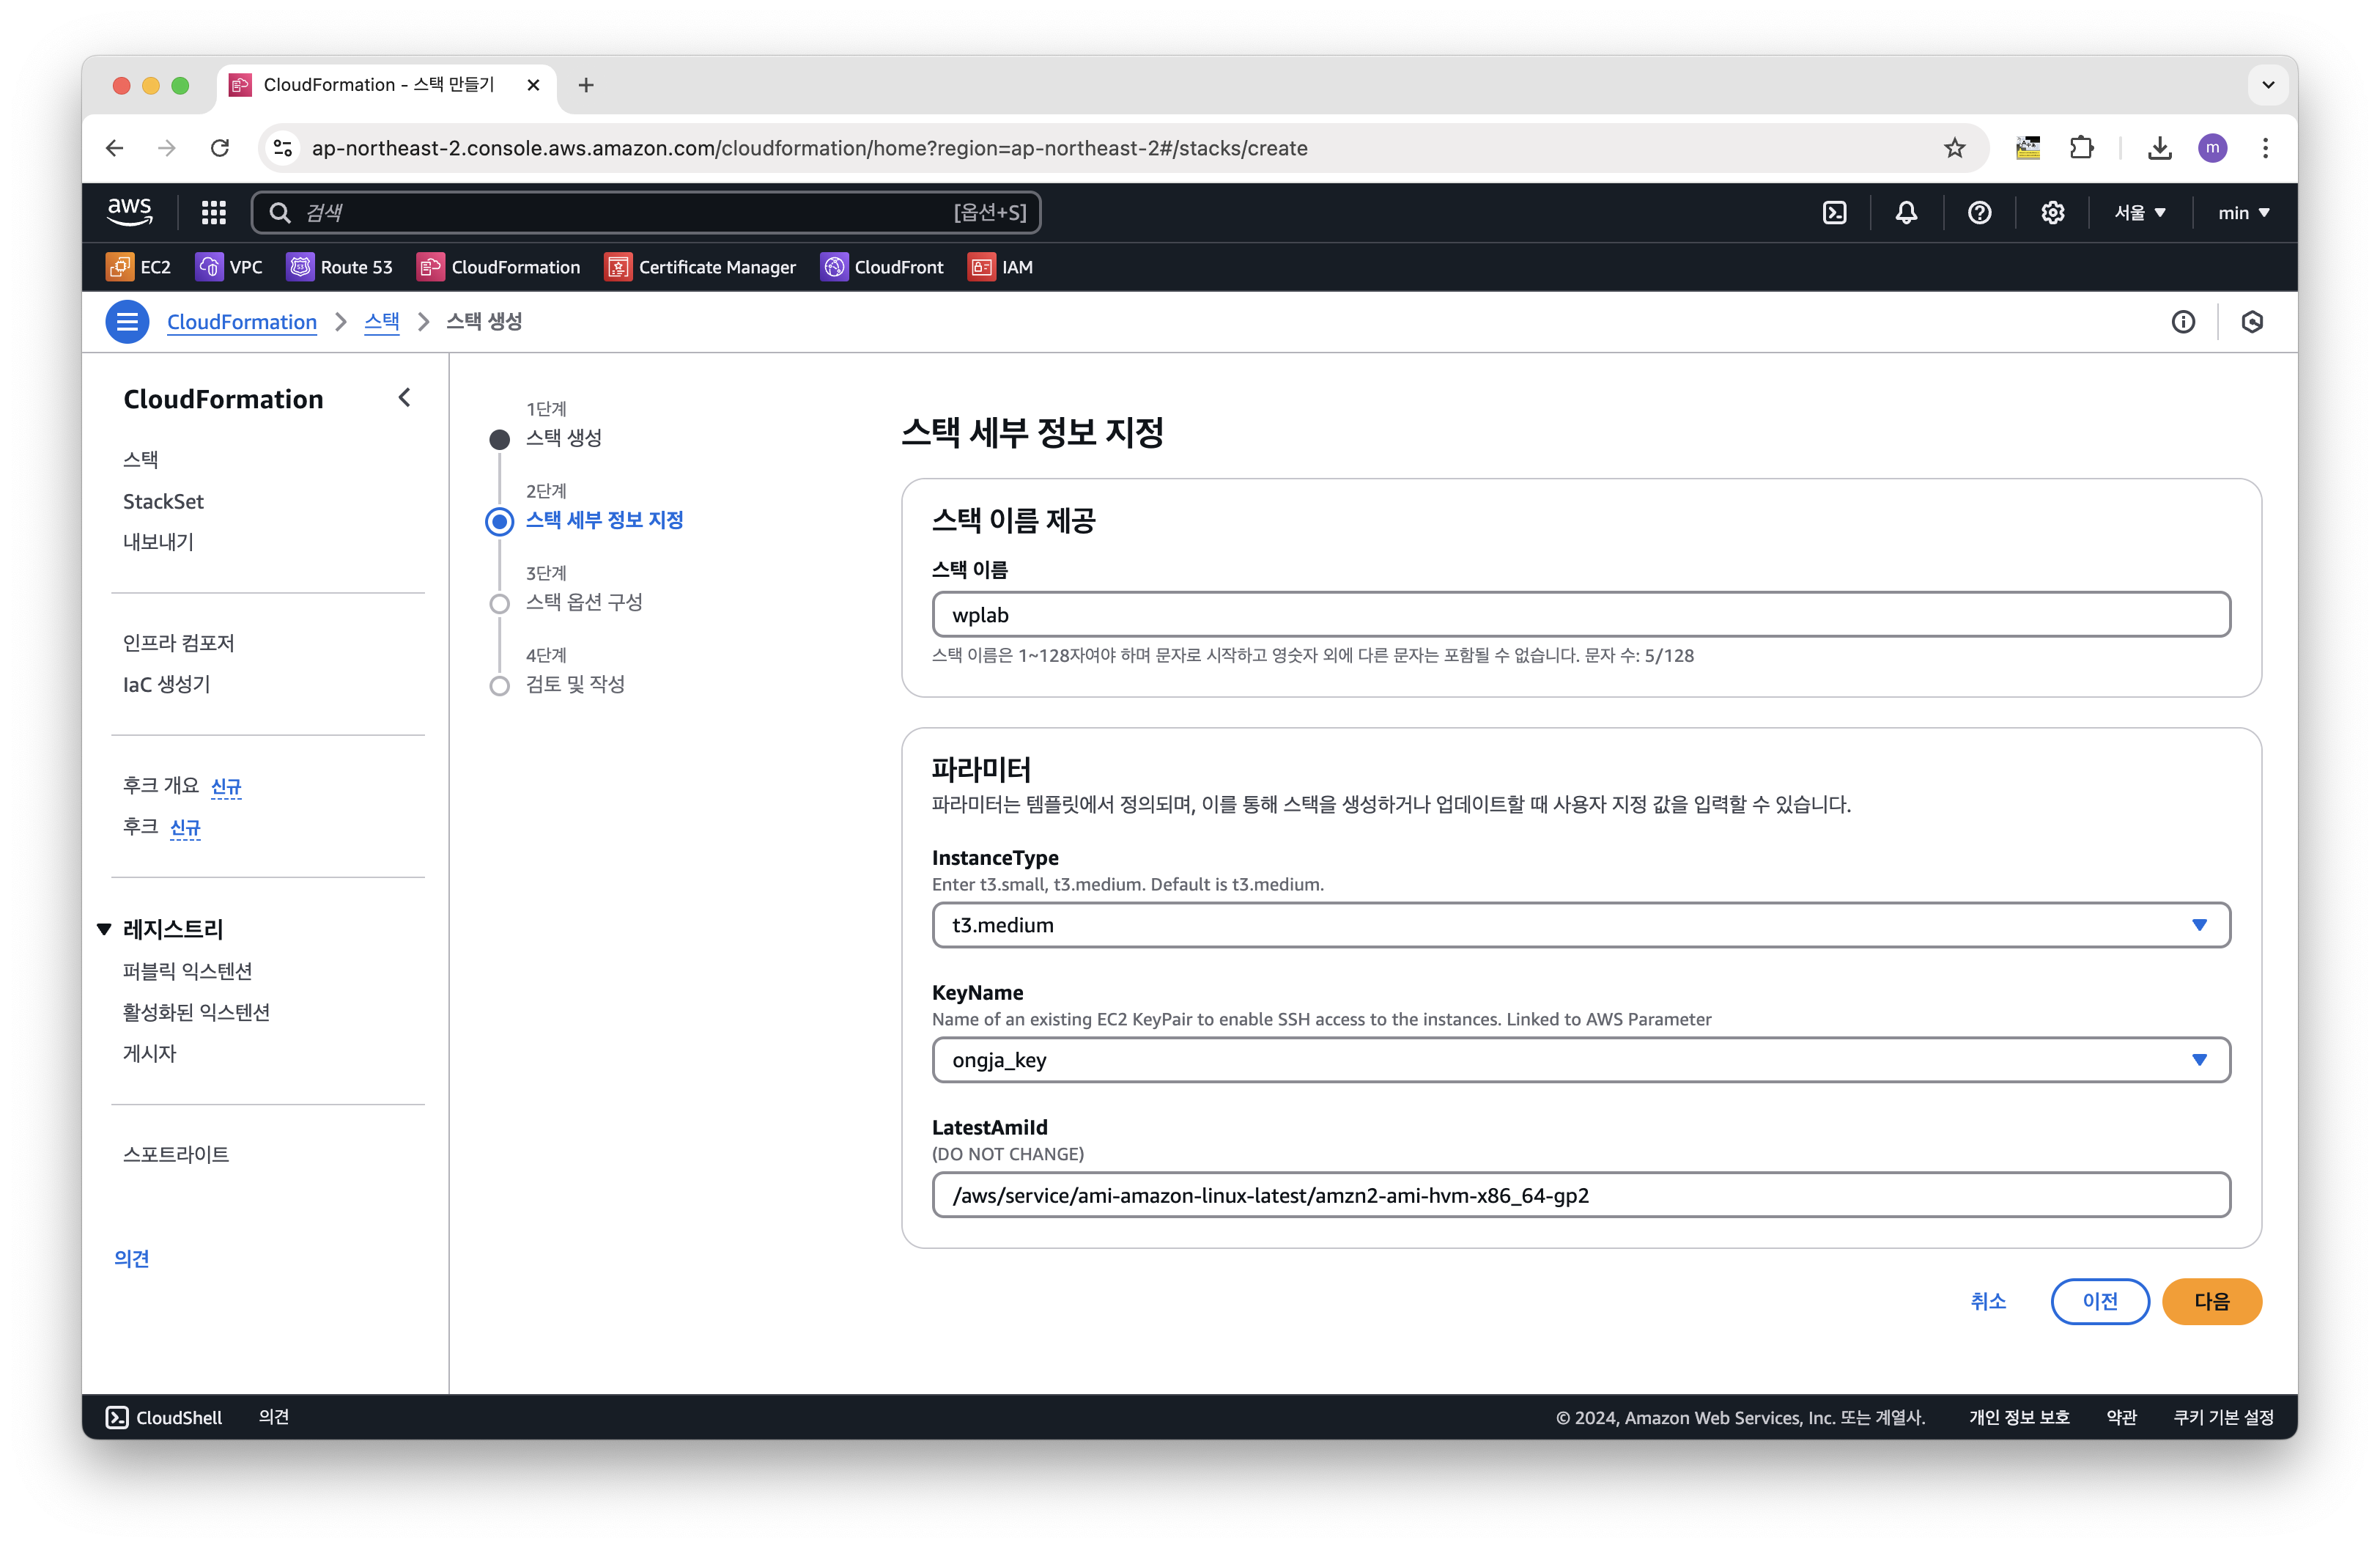Open the KeyName ongja_key dropdown
This screenshot has height=1548, width=2380.
click(x=1580, y=1060)
